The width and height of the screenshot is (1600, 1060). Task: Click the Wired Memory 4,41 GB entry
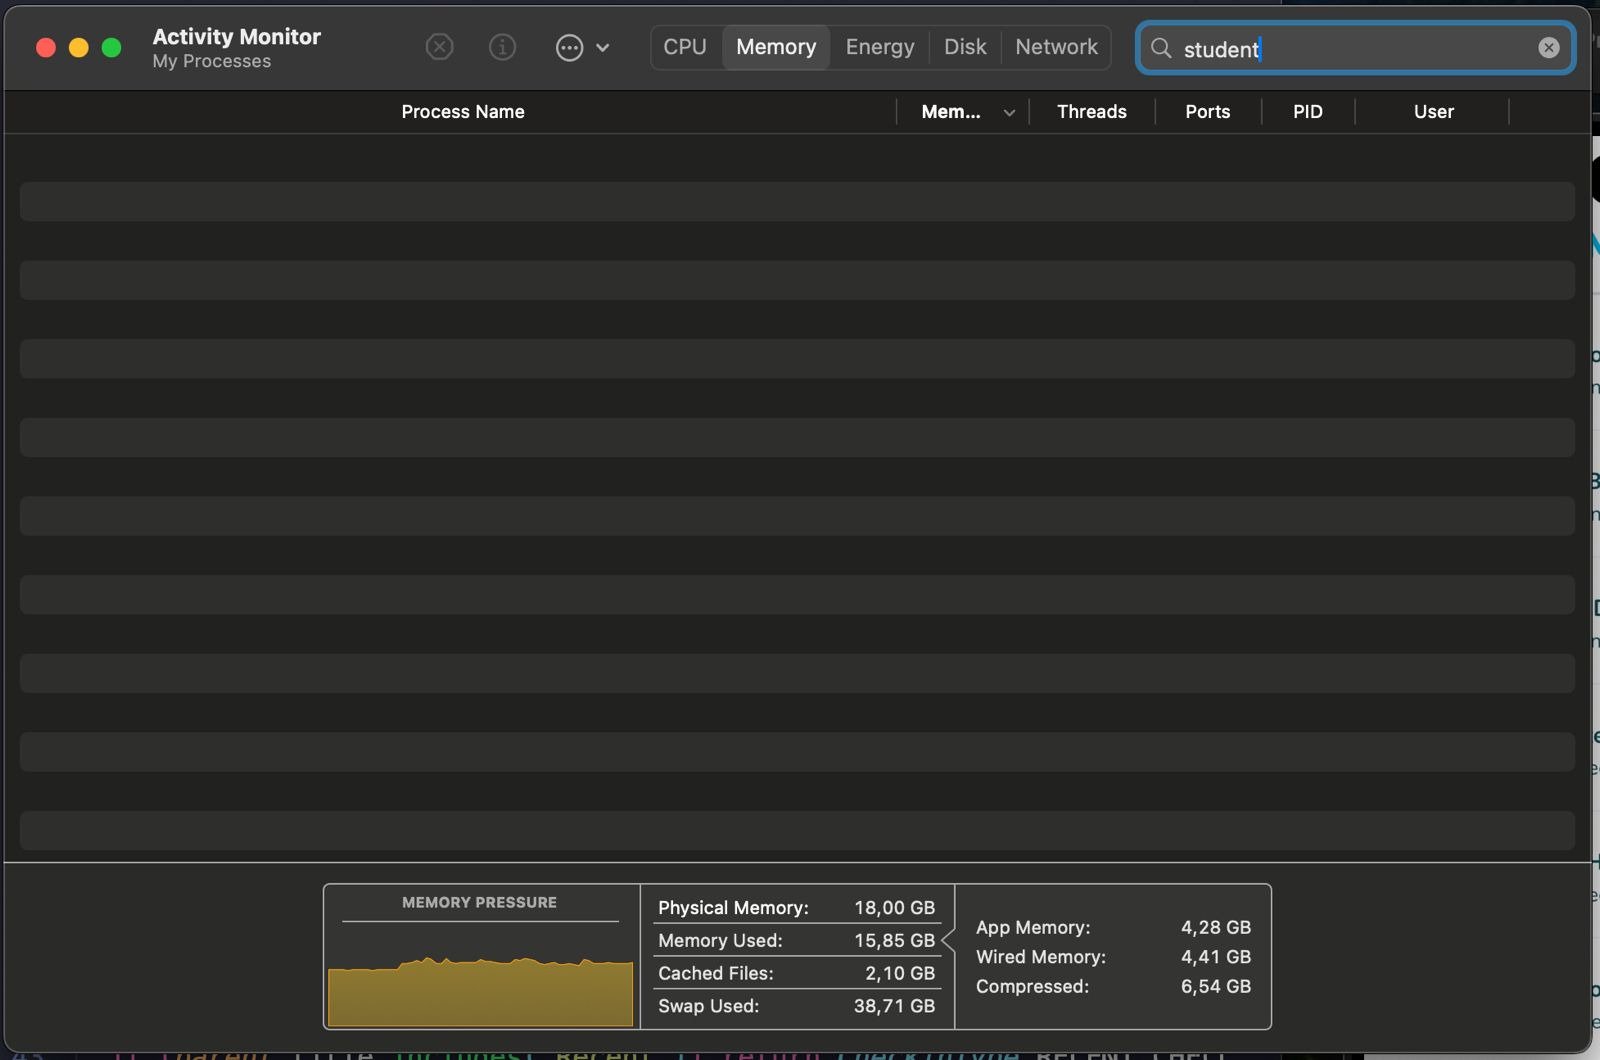pyautogui.click(x=1113, y=957)
